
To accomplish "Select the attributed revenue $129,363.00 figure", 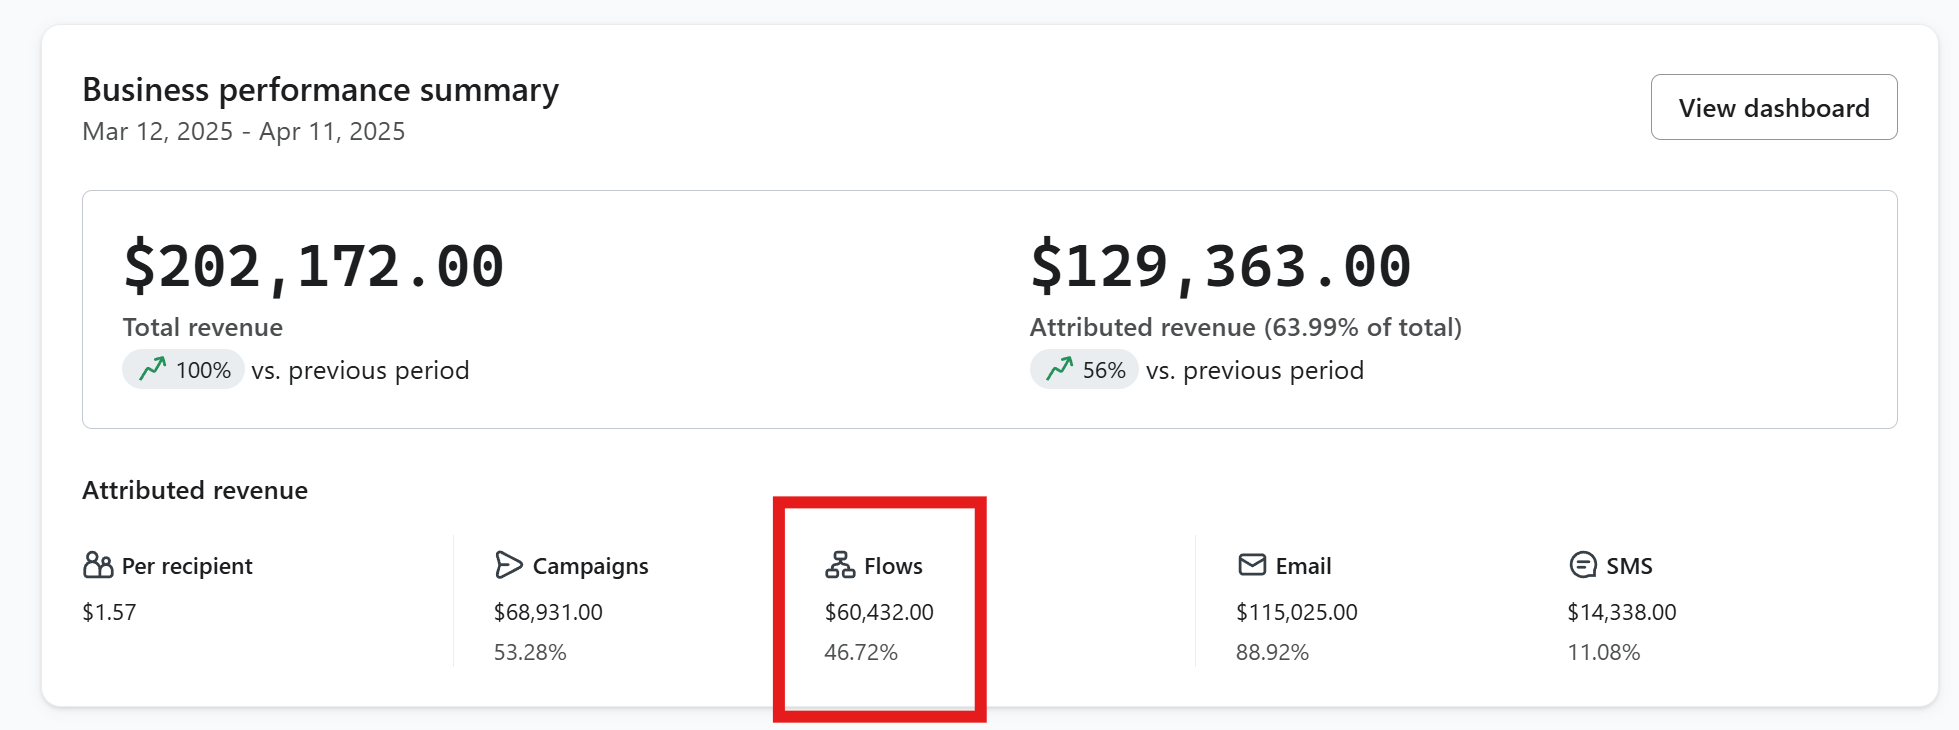I will (x=1220, y=267).
